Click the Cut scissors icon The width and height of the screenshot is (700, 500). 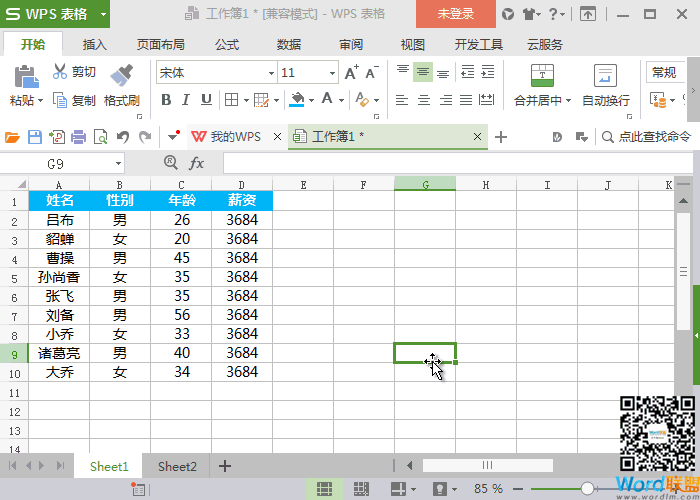59,71
